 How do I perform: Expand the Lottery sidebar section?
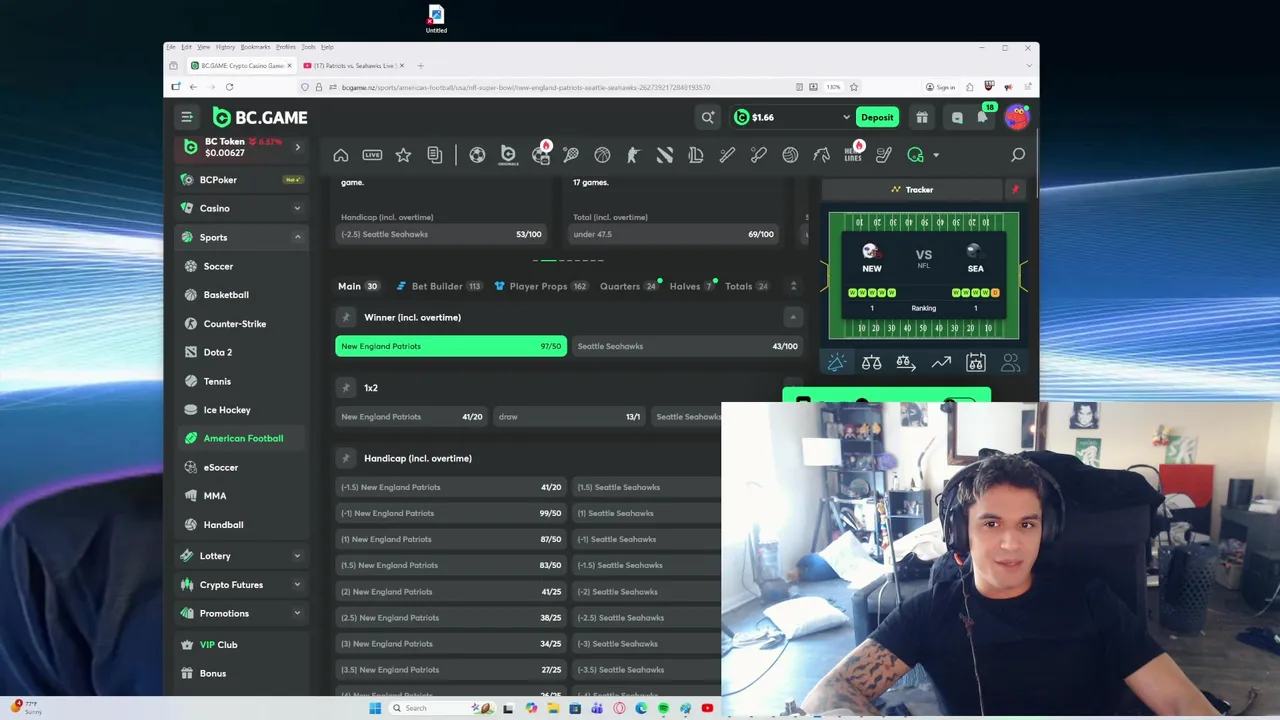tap(297, 556)
